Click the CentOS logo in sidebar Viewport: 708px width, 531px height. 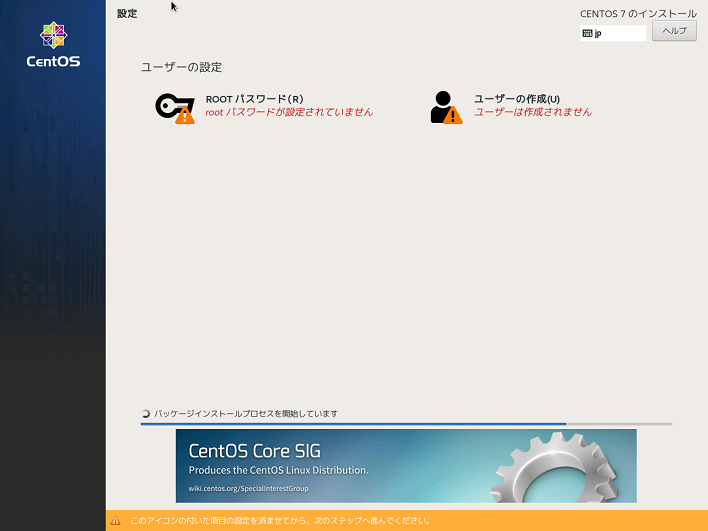click(x=53, y=45)
